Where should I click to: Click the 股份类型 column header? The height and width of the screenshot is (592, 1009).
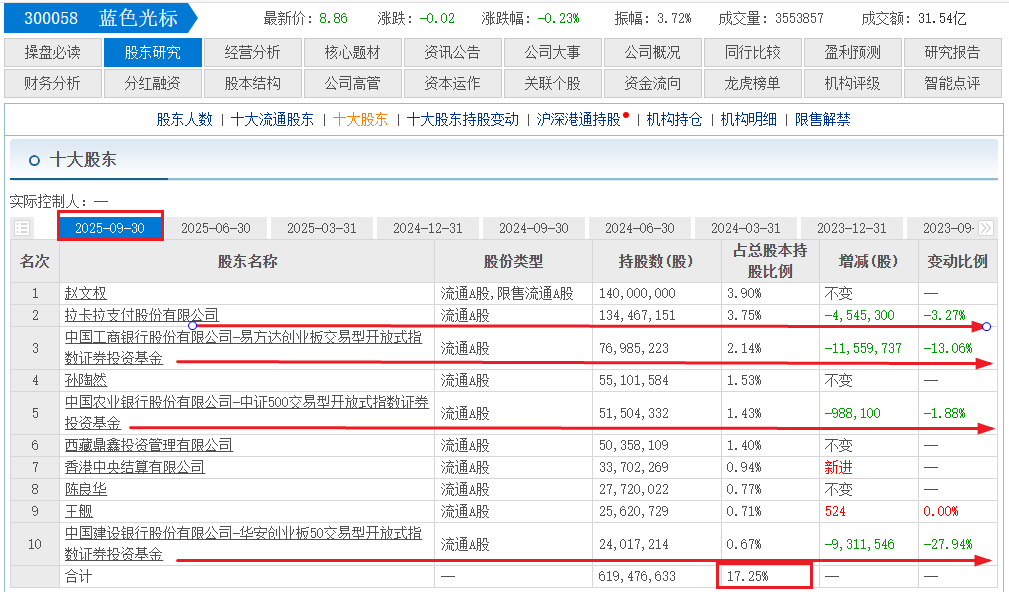513,261
